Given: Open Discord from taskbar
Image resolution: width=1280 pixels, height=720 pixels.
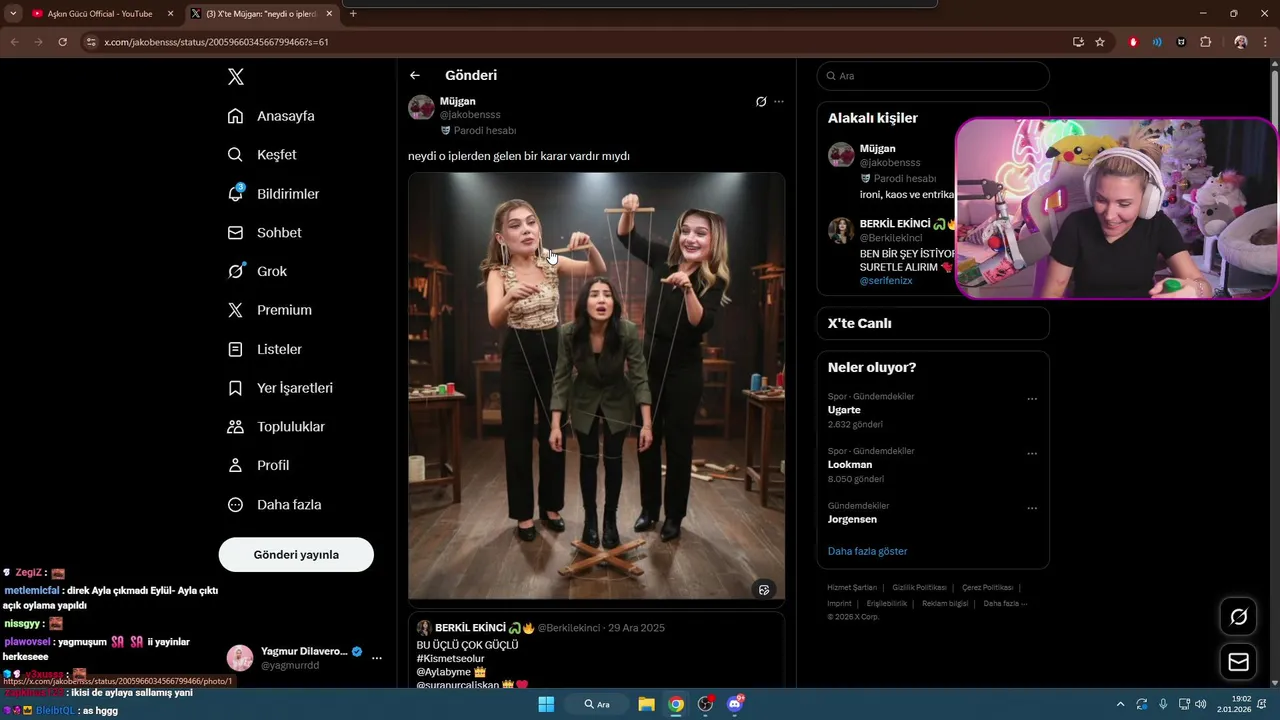Looking at the screenshot, I should [735, 704].
